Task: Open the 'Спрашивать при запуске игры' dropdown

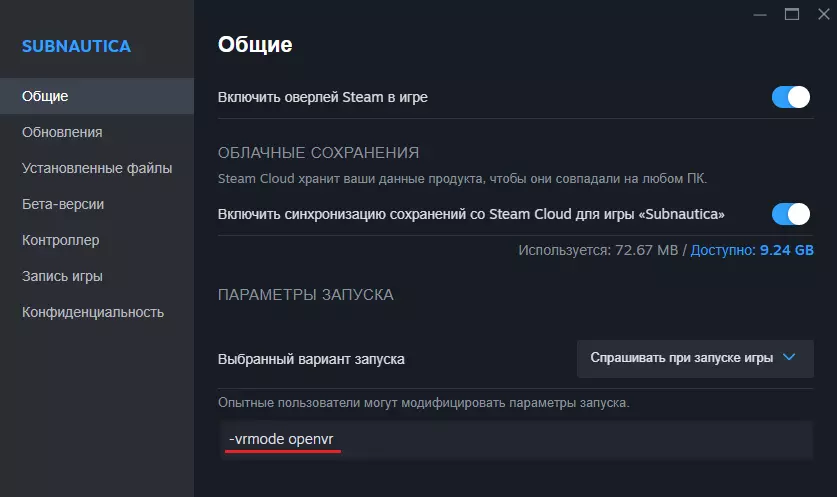Action: pyautogui.click(x=695, y=358)
